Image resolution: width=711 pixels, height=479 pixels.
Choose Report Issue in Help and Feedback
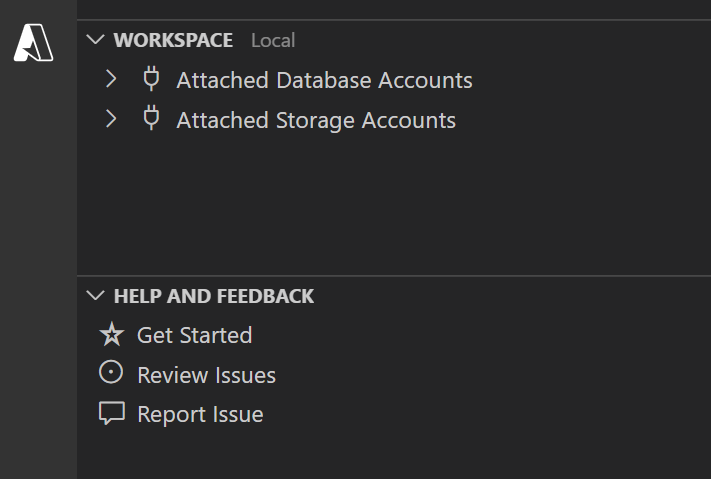(200, 414)
